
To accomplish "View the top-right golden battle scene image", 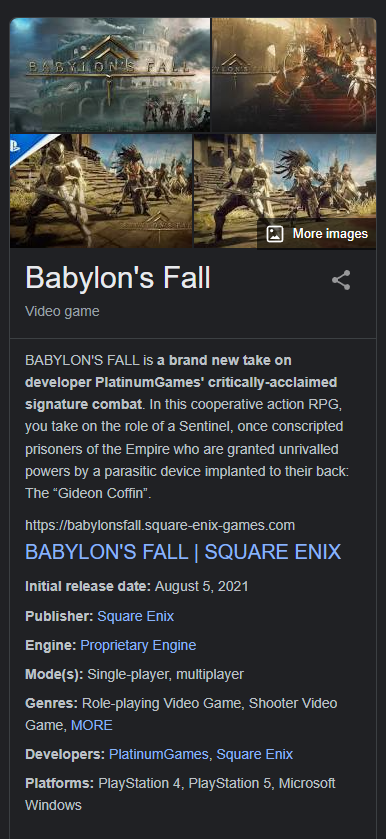I will [x=294, y=75].
